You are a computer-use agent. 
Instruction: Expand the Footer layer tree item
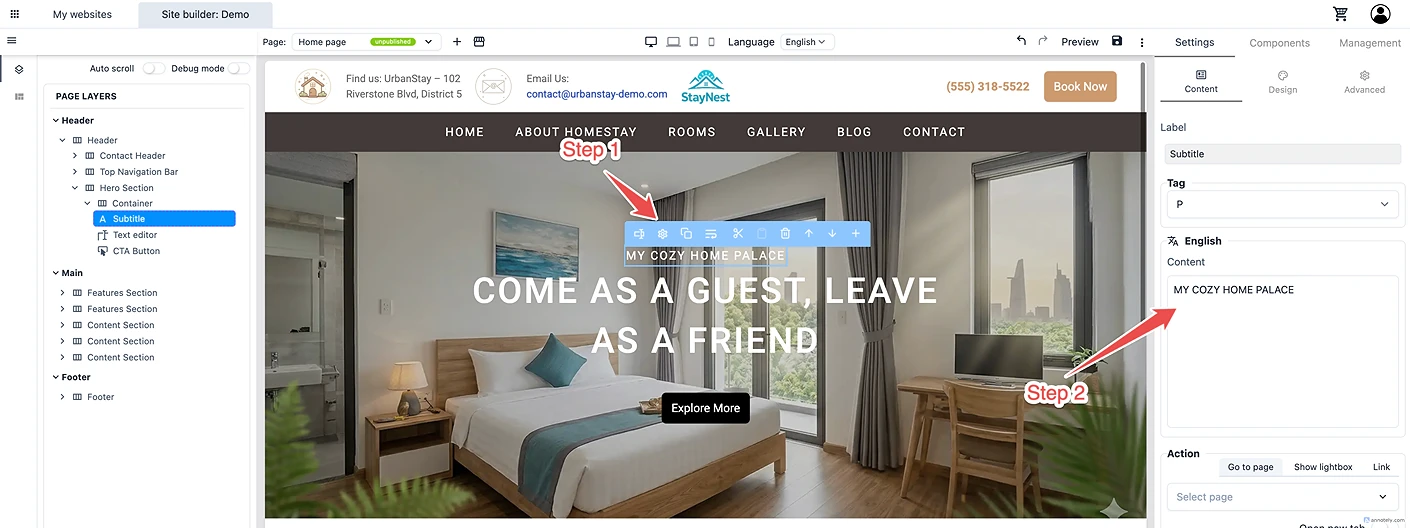(62, 397)
